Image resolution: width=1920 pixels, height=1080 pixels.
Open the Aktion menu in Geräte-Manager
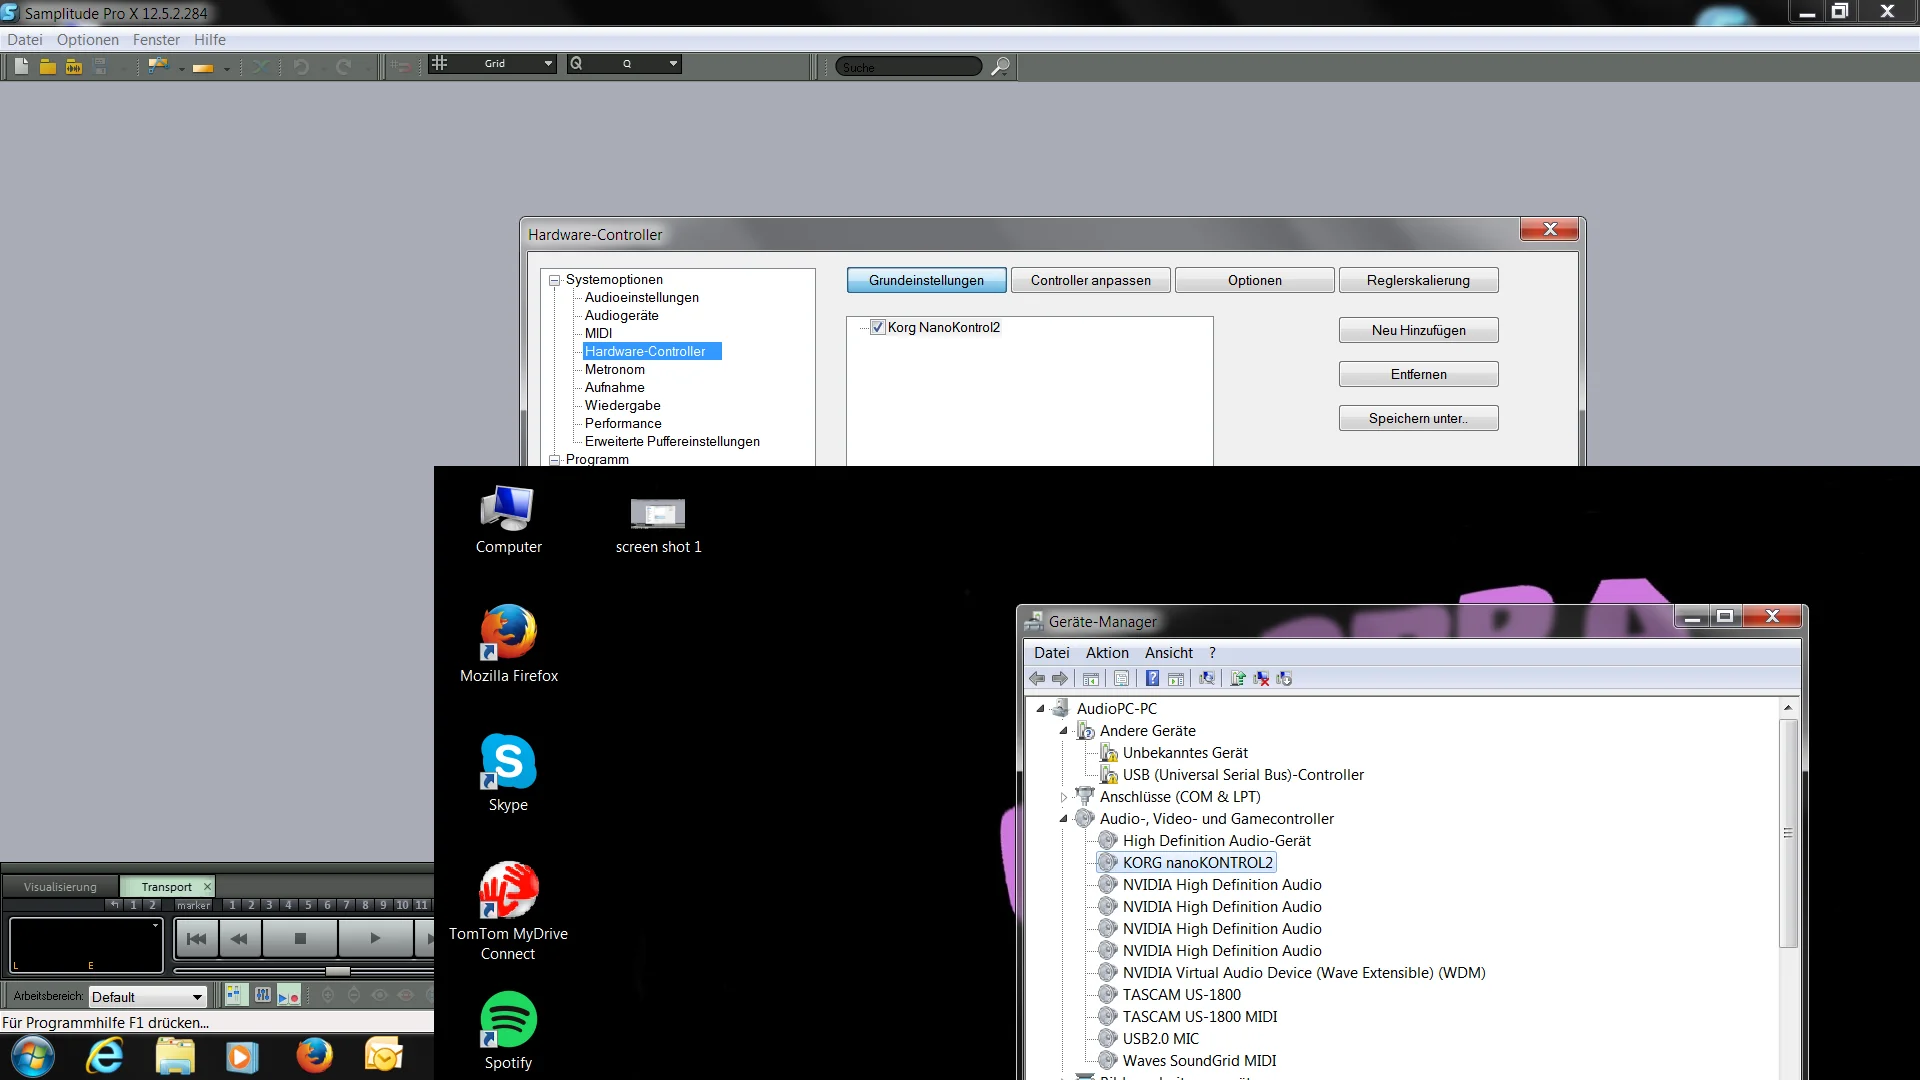tap(1107, 653)
